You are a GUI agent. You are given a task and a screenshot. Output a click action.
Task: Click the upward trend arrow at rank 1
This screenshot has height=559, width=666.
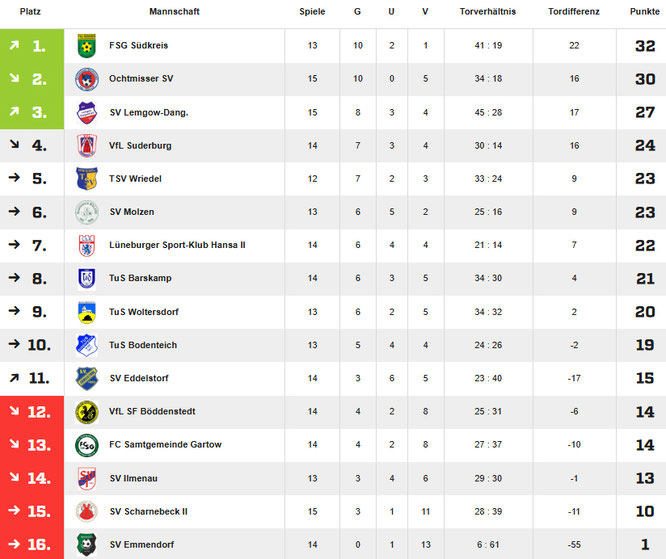14,46
